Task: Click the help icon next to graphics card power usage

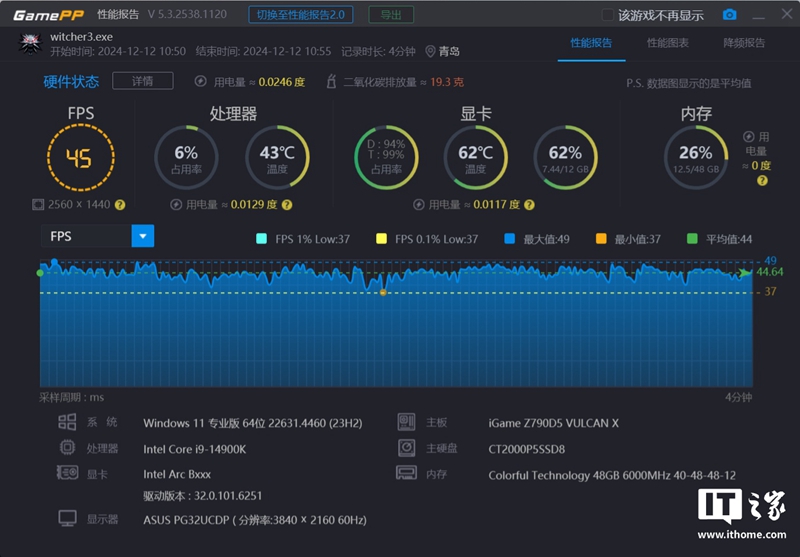Action: (x=530, y=205)
